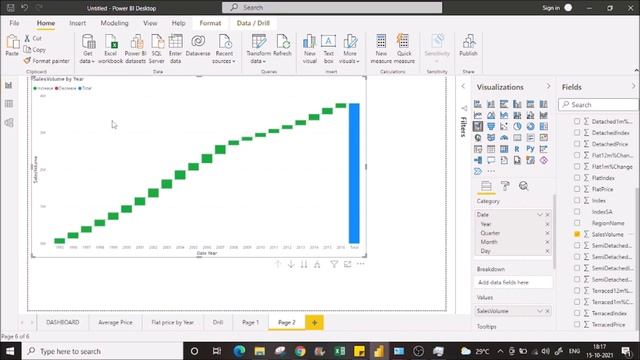Select the Q&A visual icon
640x360 pixels.
click(x=491, y=160)
